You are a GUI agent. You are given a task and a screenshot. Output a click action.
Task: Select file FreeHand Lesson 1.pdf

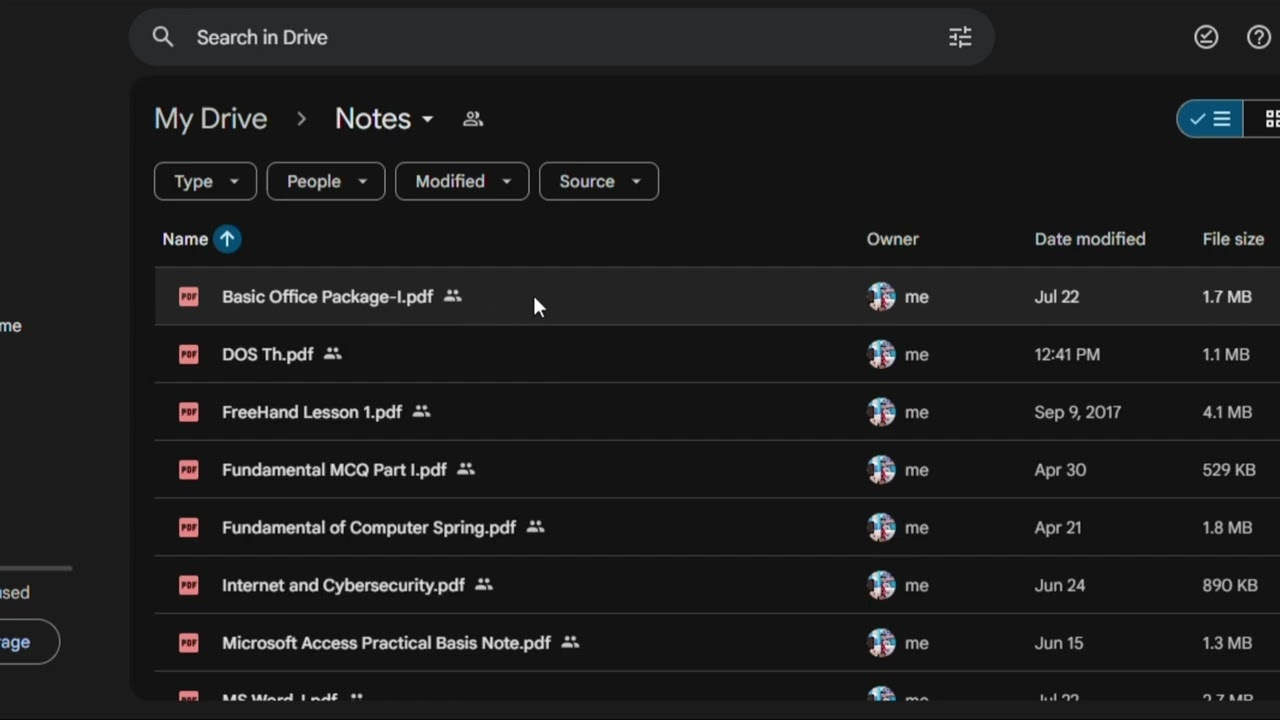pyautogui.click(x=312, y=412)
